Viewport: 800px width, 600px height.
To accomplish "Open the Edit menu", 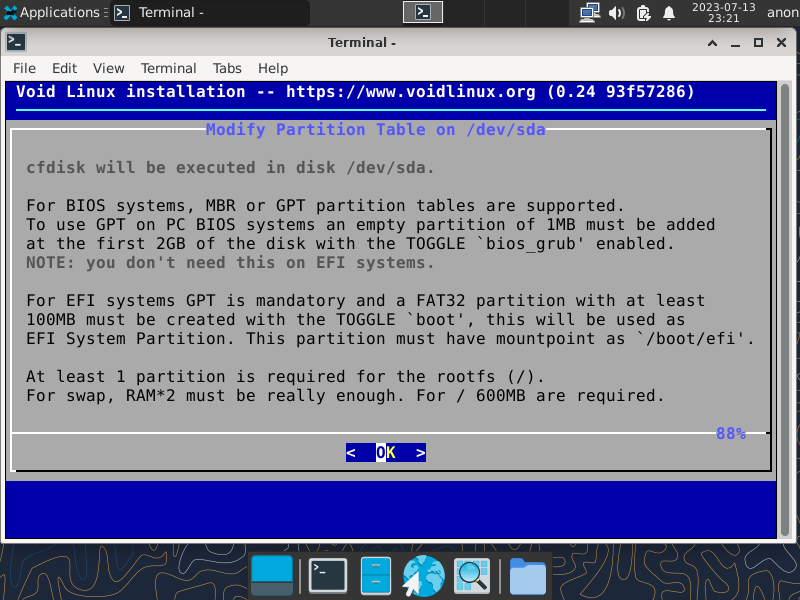I will pos(64,68).
